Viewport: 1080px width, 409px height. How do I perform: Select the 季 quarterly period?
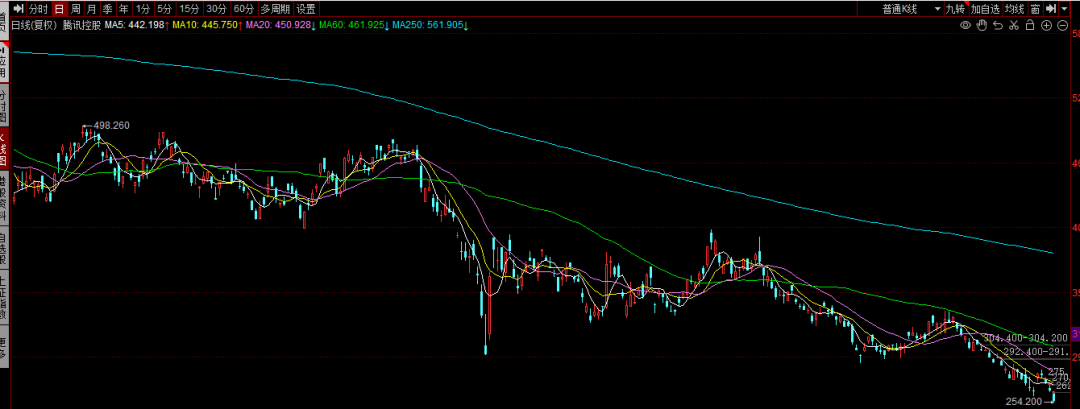[x=107, y=9]
